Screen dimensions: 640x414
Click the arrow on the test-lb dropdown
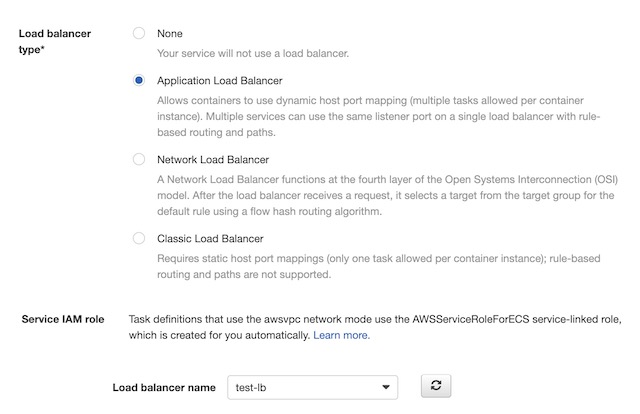click(x=385, y=387)
